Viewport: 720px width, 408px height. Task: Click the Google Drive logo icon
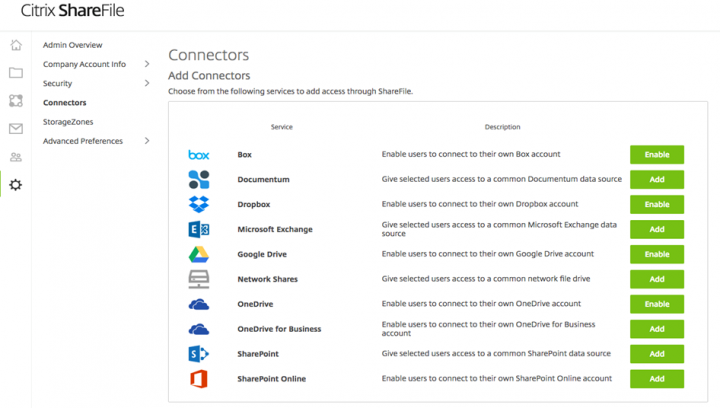pos(199,254)
